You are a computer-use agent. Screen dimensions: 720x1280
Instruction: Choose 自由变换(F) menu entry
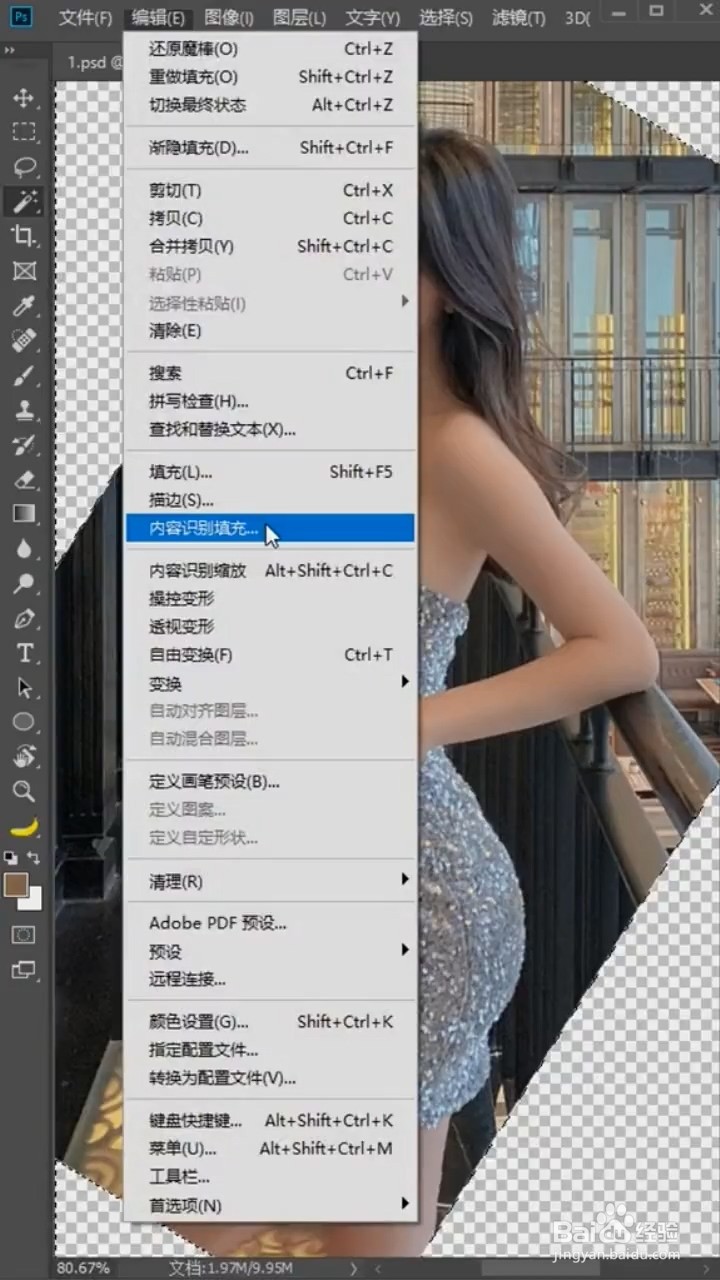(270, 655)
